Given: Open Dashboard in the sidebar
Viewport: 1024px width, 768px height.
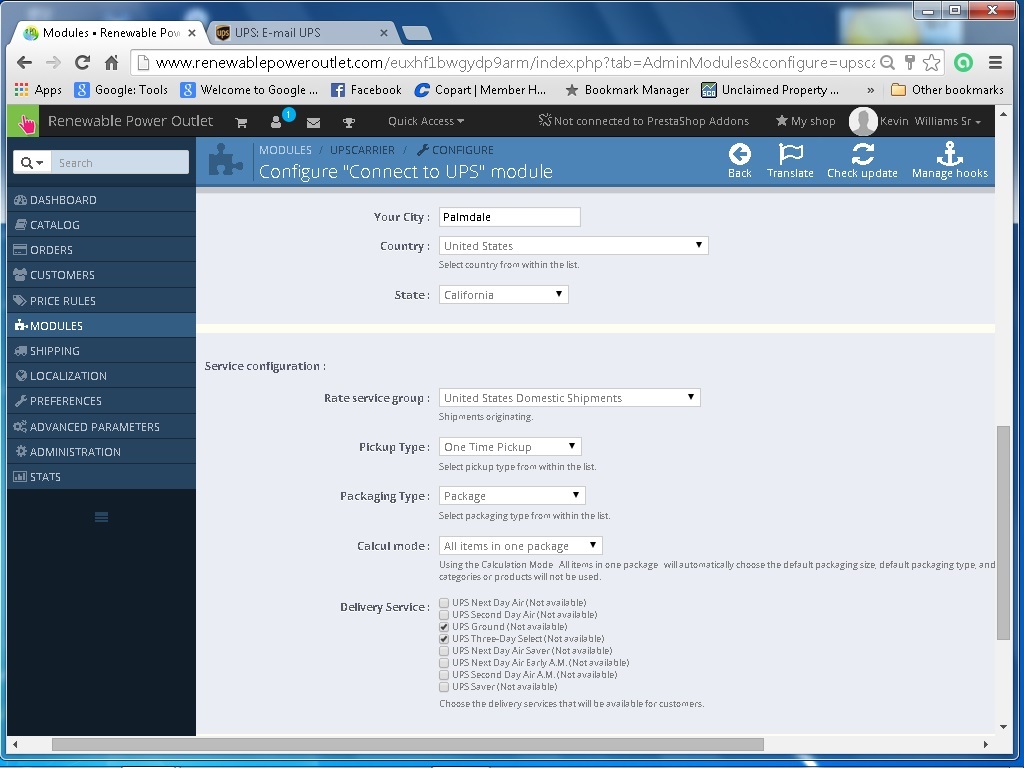Looking at the screenshot, I should [101, 200].
